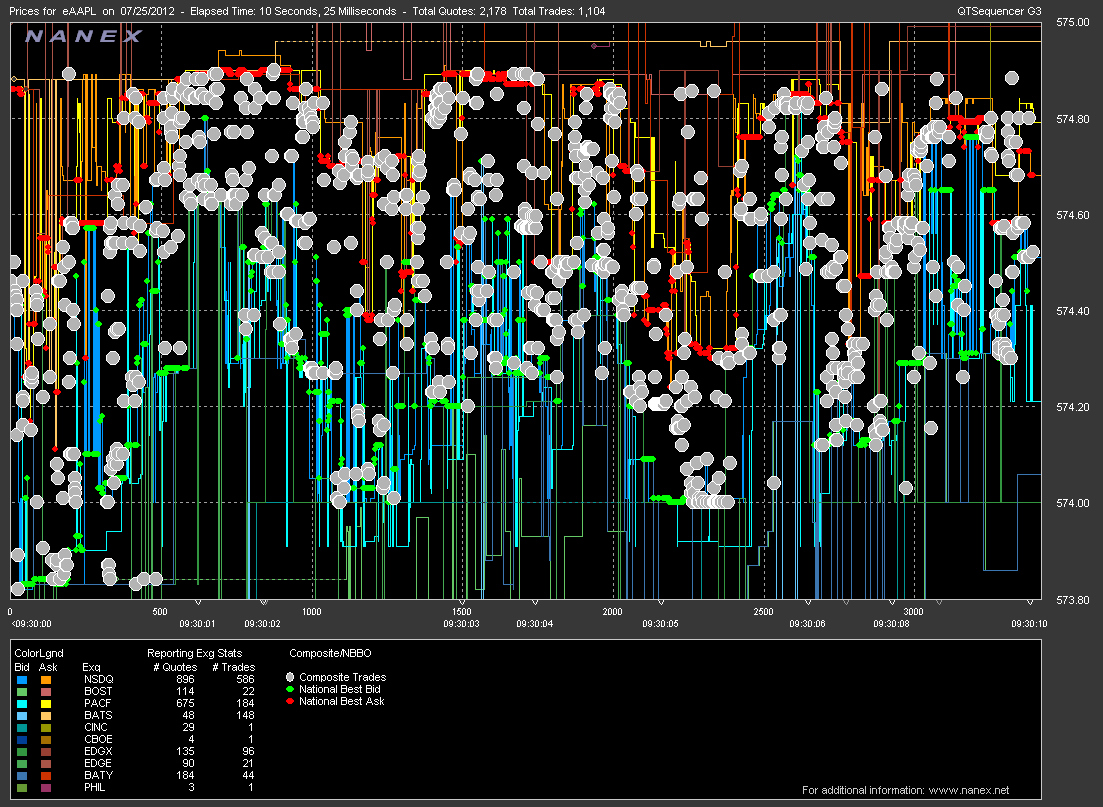
Task: Click the 574.40 price axis label
Action: point(1073,311)
